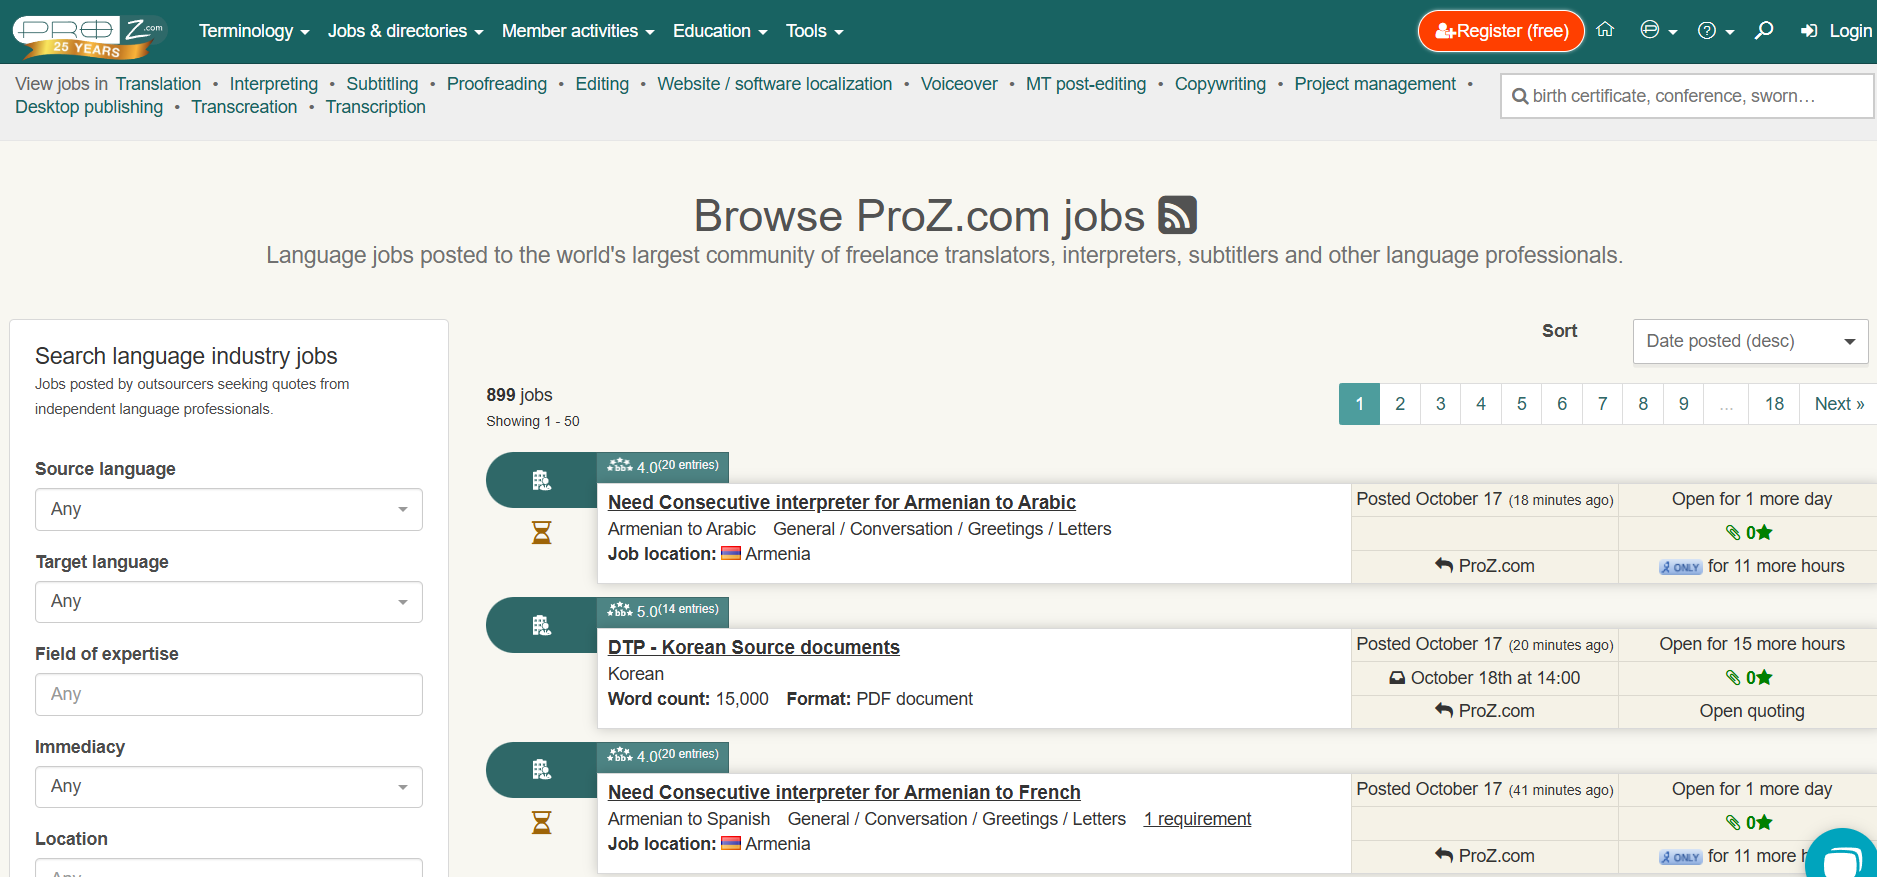Expand Member activities menu

[x=578, y=31]
